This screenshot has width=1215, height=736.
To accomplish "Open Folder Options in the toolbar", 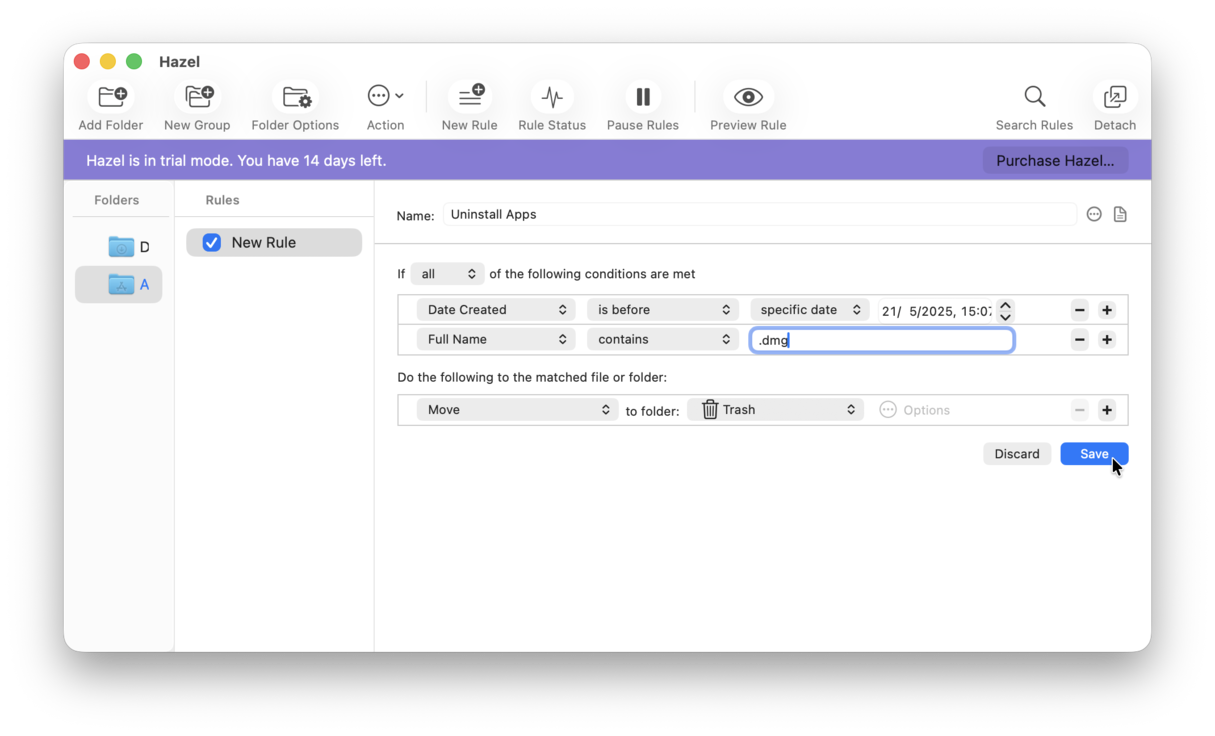I will pyautogui.click(x=296, y=97).
